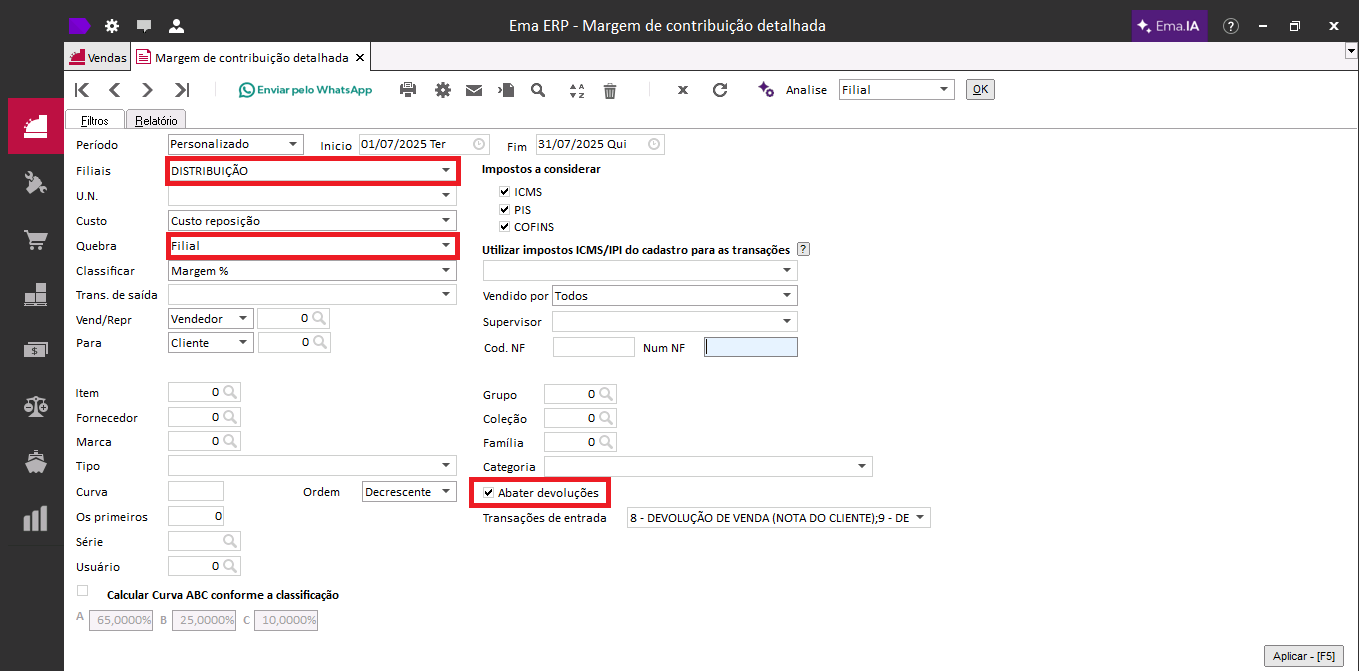Click the magnifier search toolbar icon
Screen dimensions: 1359x671
point(538,90)
